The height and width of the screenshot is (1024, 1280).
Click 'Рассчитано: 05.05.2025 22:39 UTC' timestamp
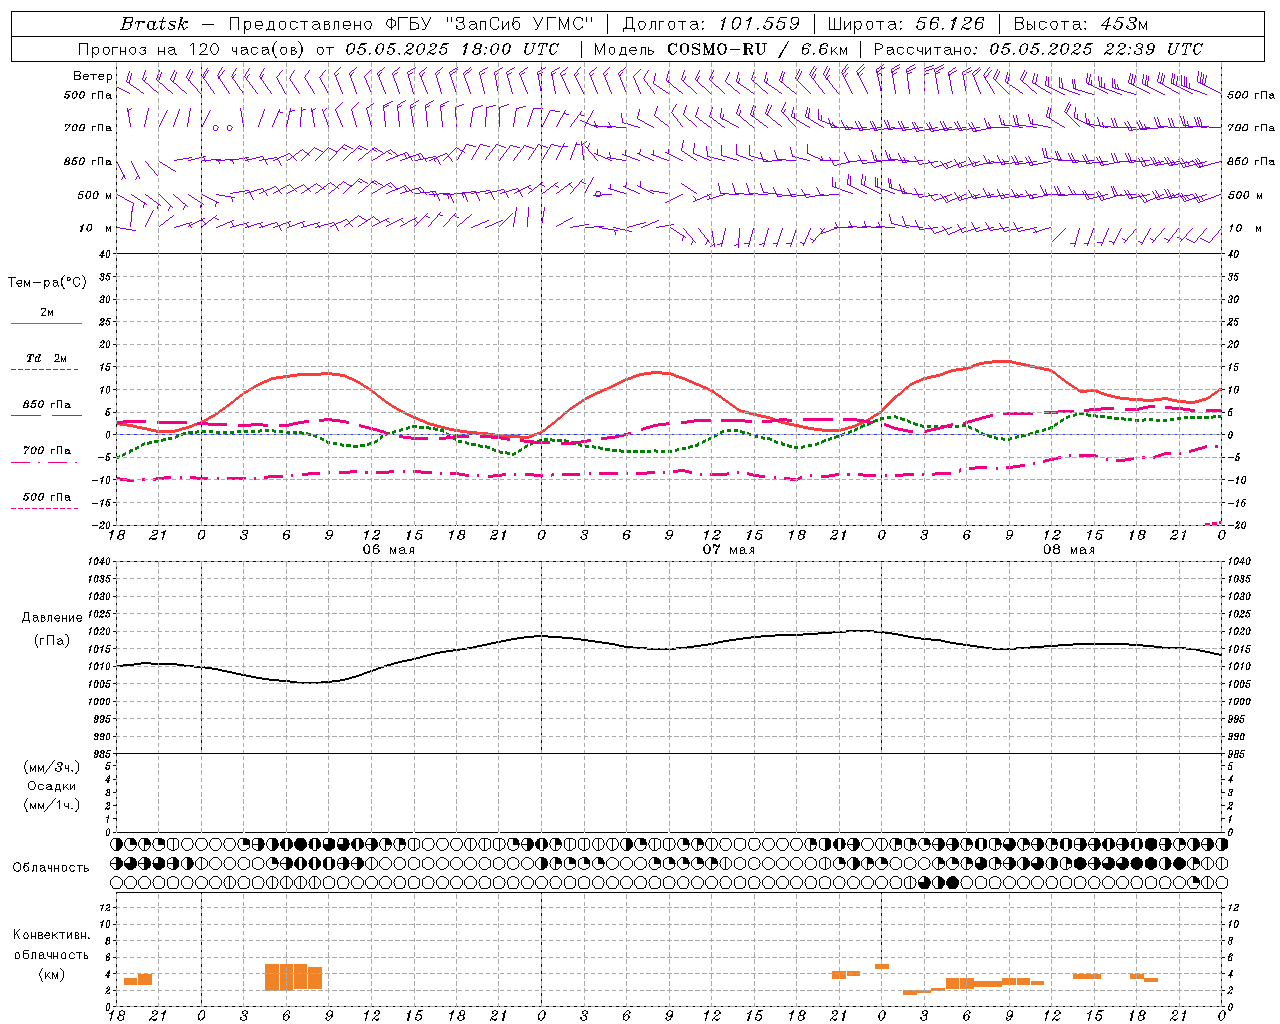1038,49
